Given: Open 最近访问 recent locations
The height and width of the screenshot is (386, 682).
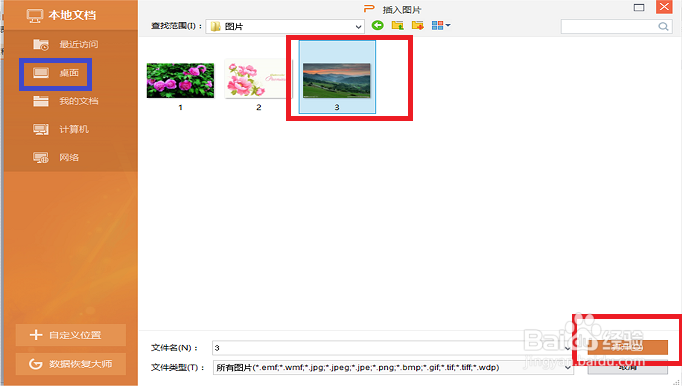Looking at the screenshot, I should coord(66,44).
